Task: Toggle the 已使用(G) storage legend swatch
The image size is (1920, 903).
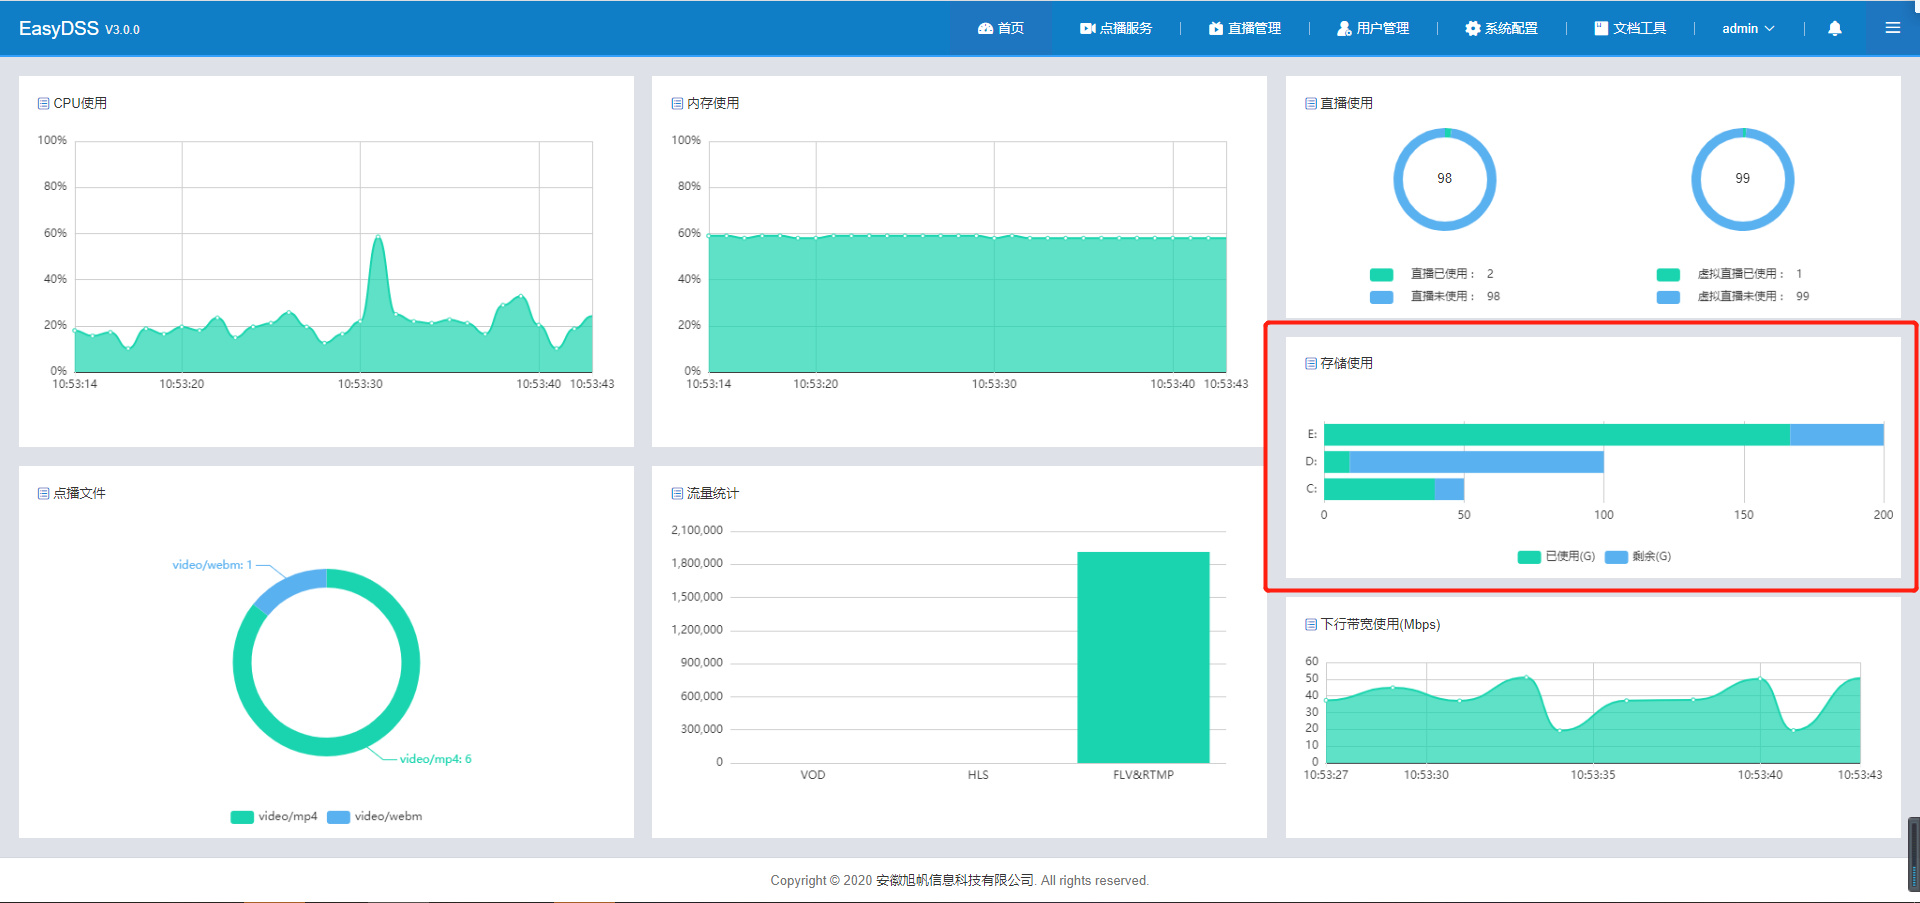Action: (x=1529, y=557)
